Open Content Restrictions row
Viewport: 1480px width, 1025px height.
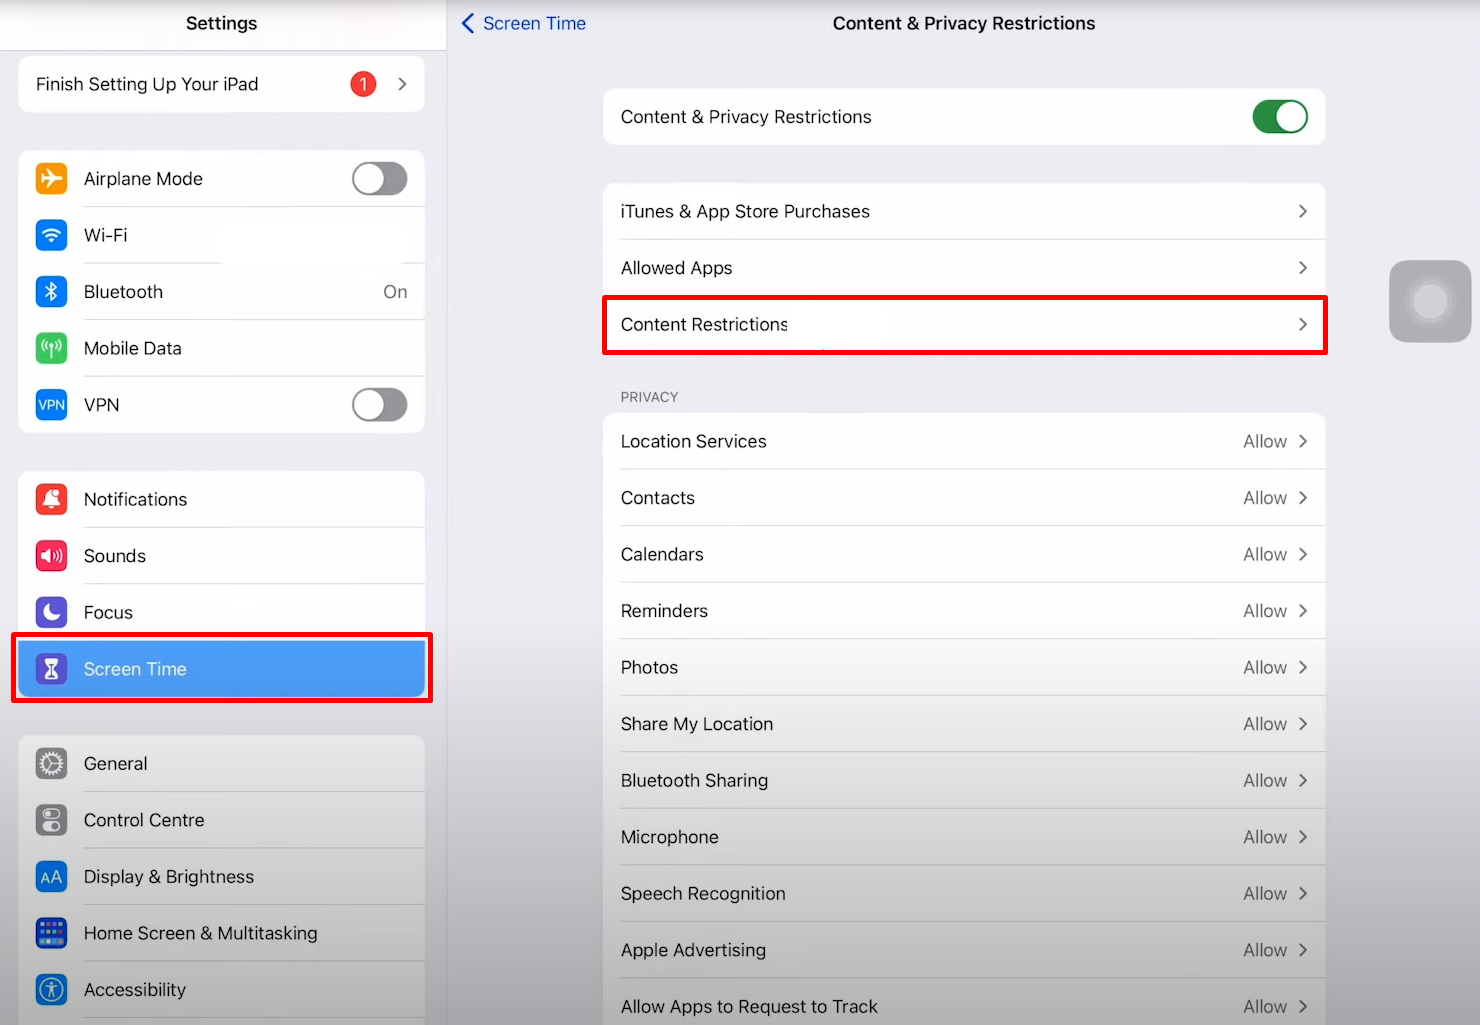coord(963,324)
